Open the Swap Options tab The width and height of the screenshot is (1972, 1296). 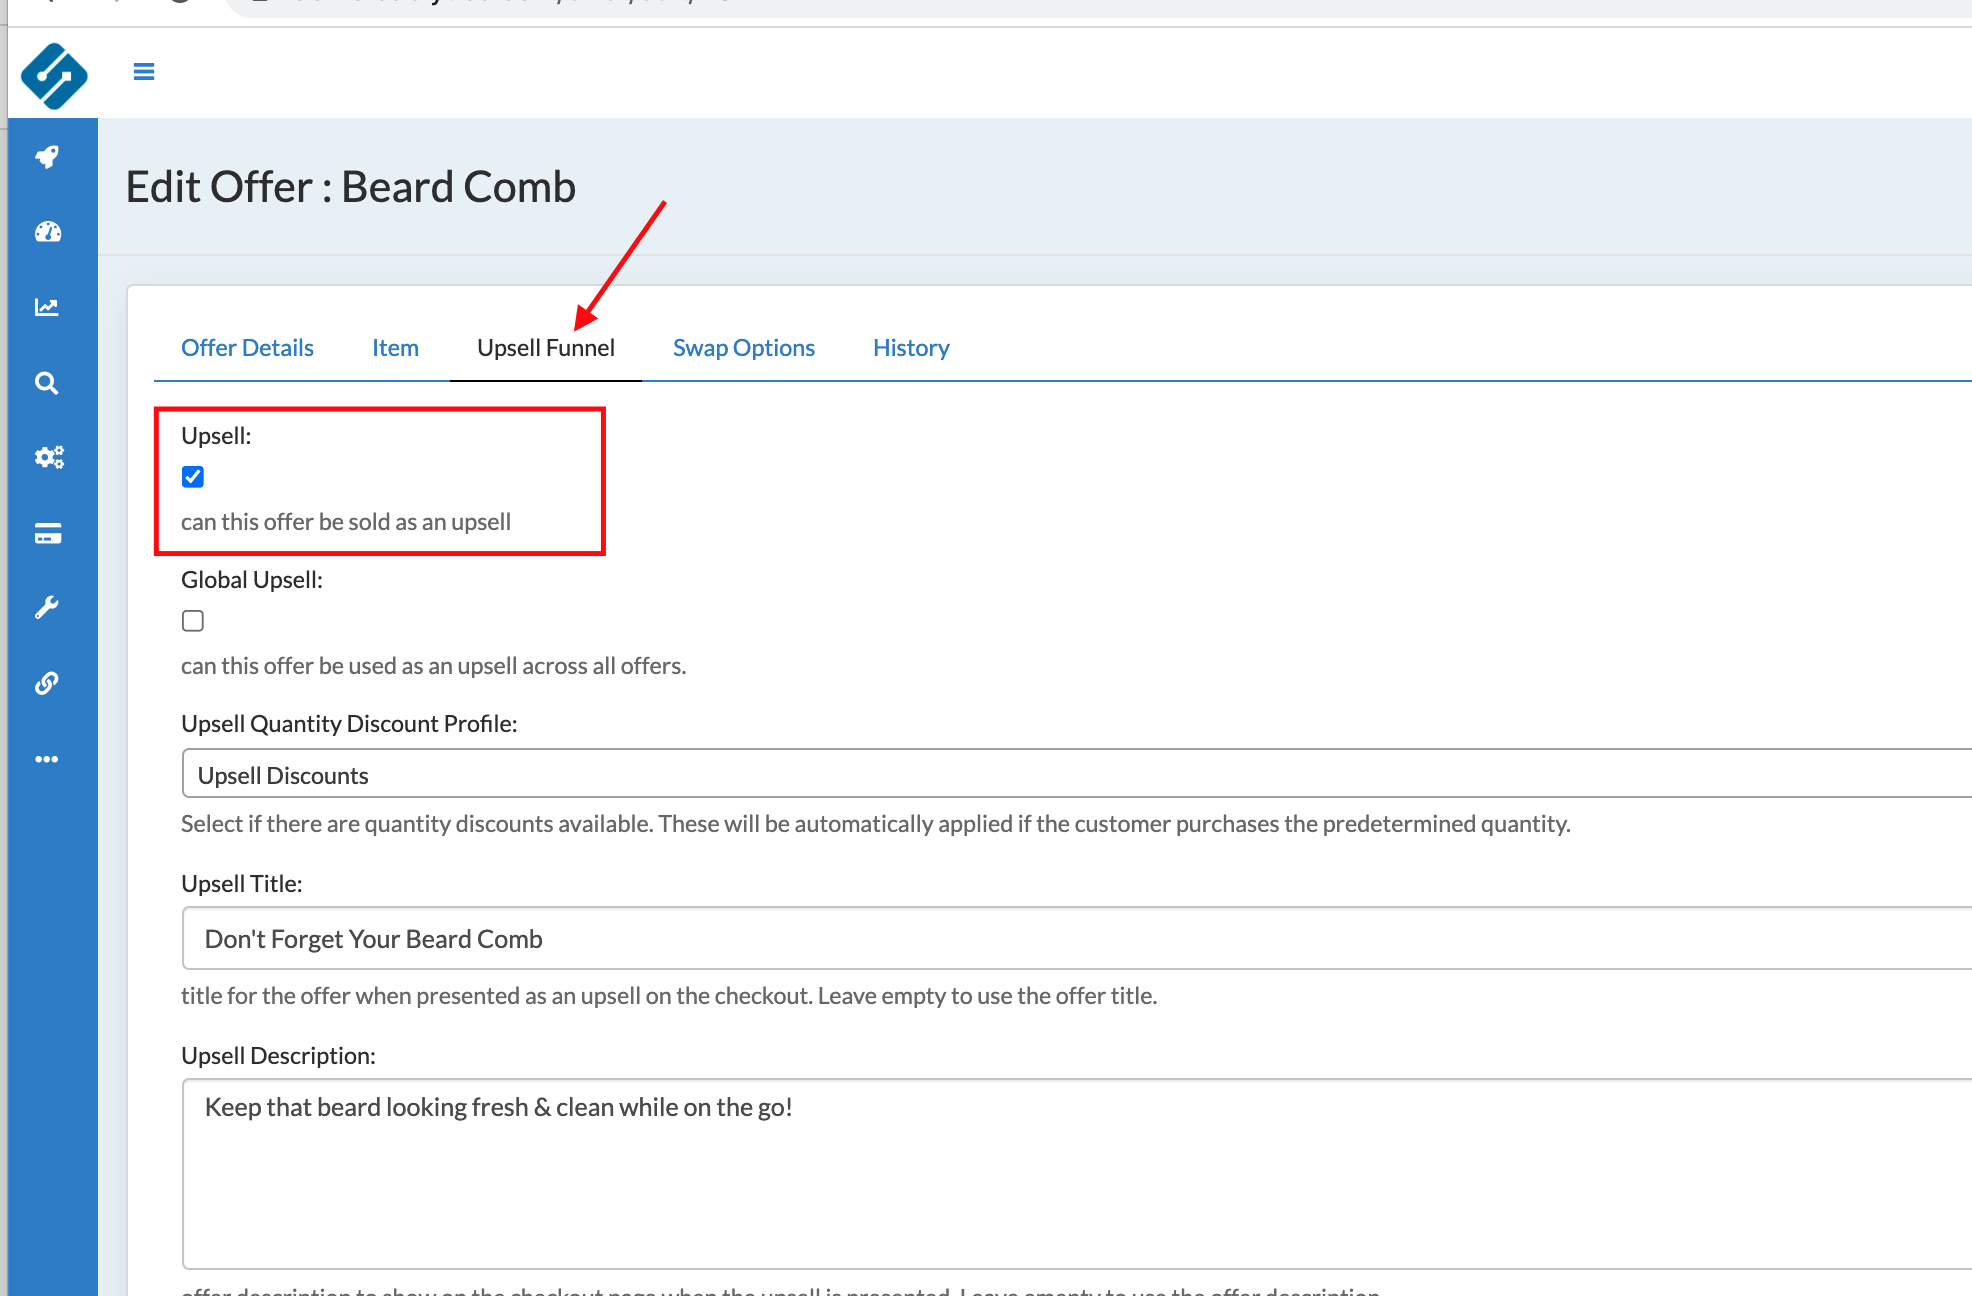[x=743, y=348]
